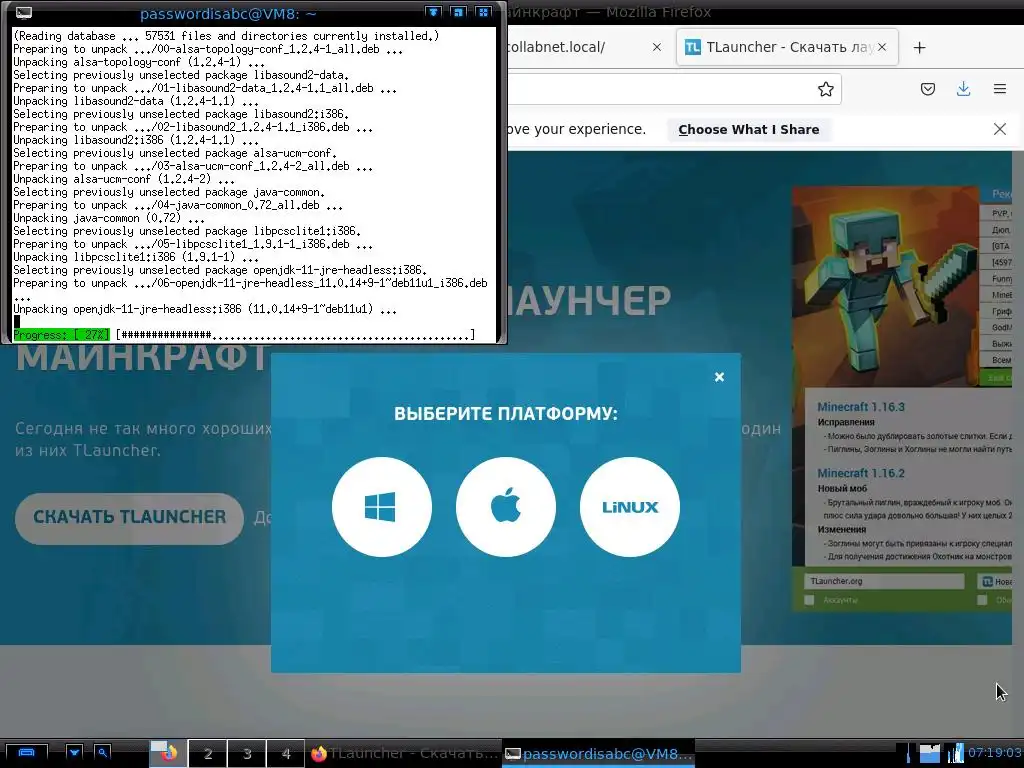This screenshot has height=768, width=1024.
Task: Click the 'Unpacking alsa-ucm-conf (1.2.4-2)' line
Action: (x=123, y=179)
